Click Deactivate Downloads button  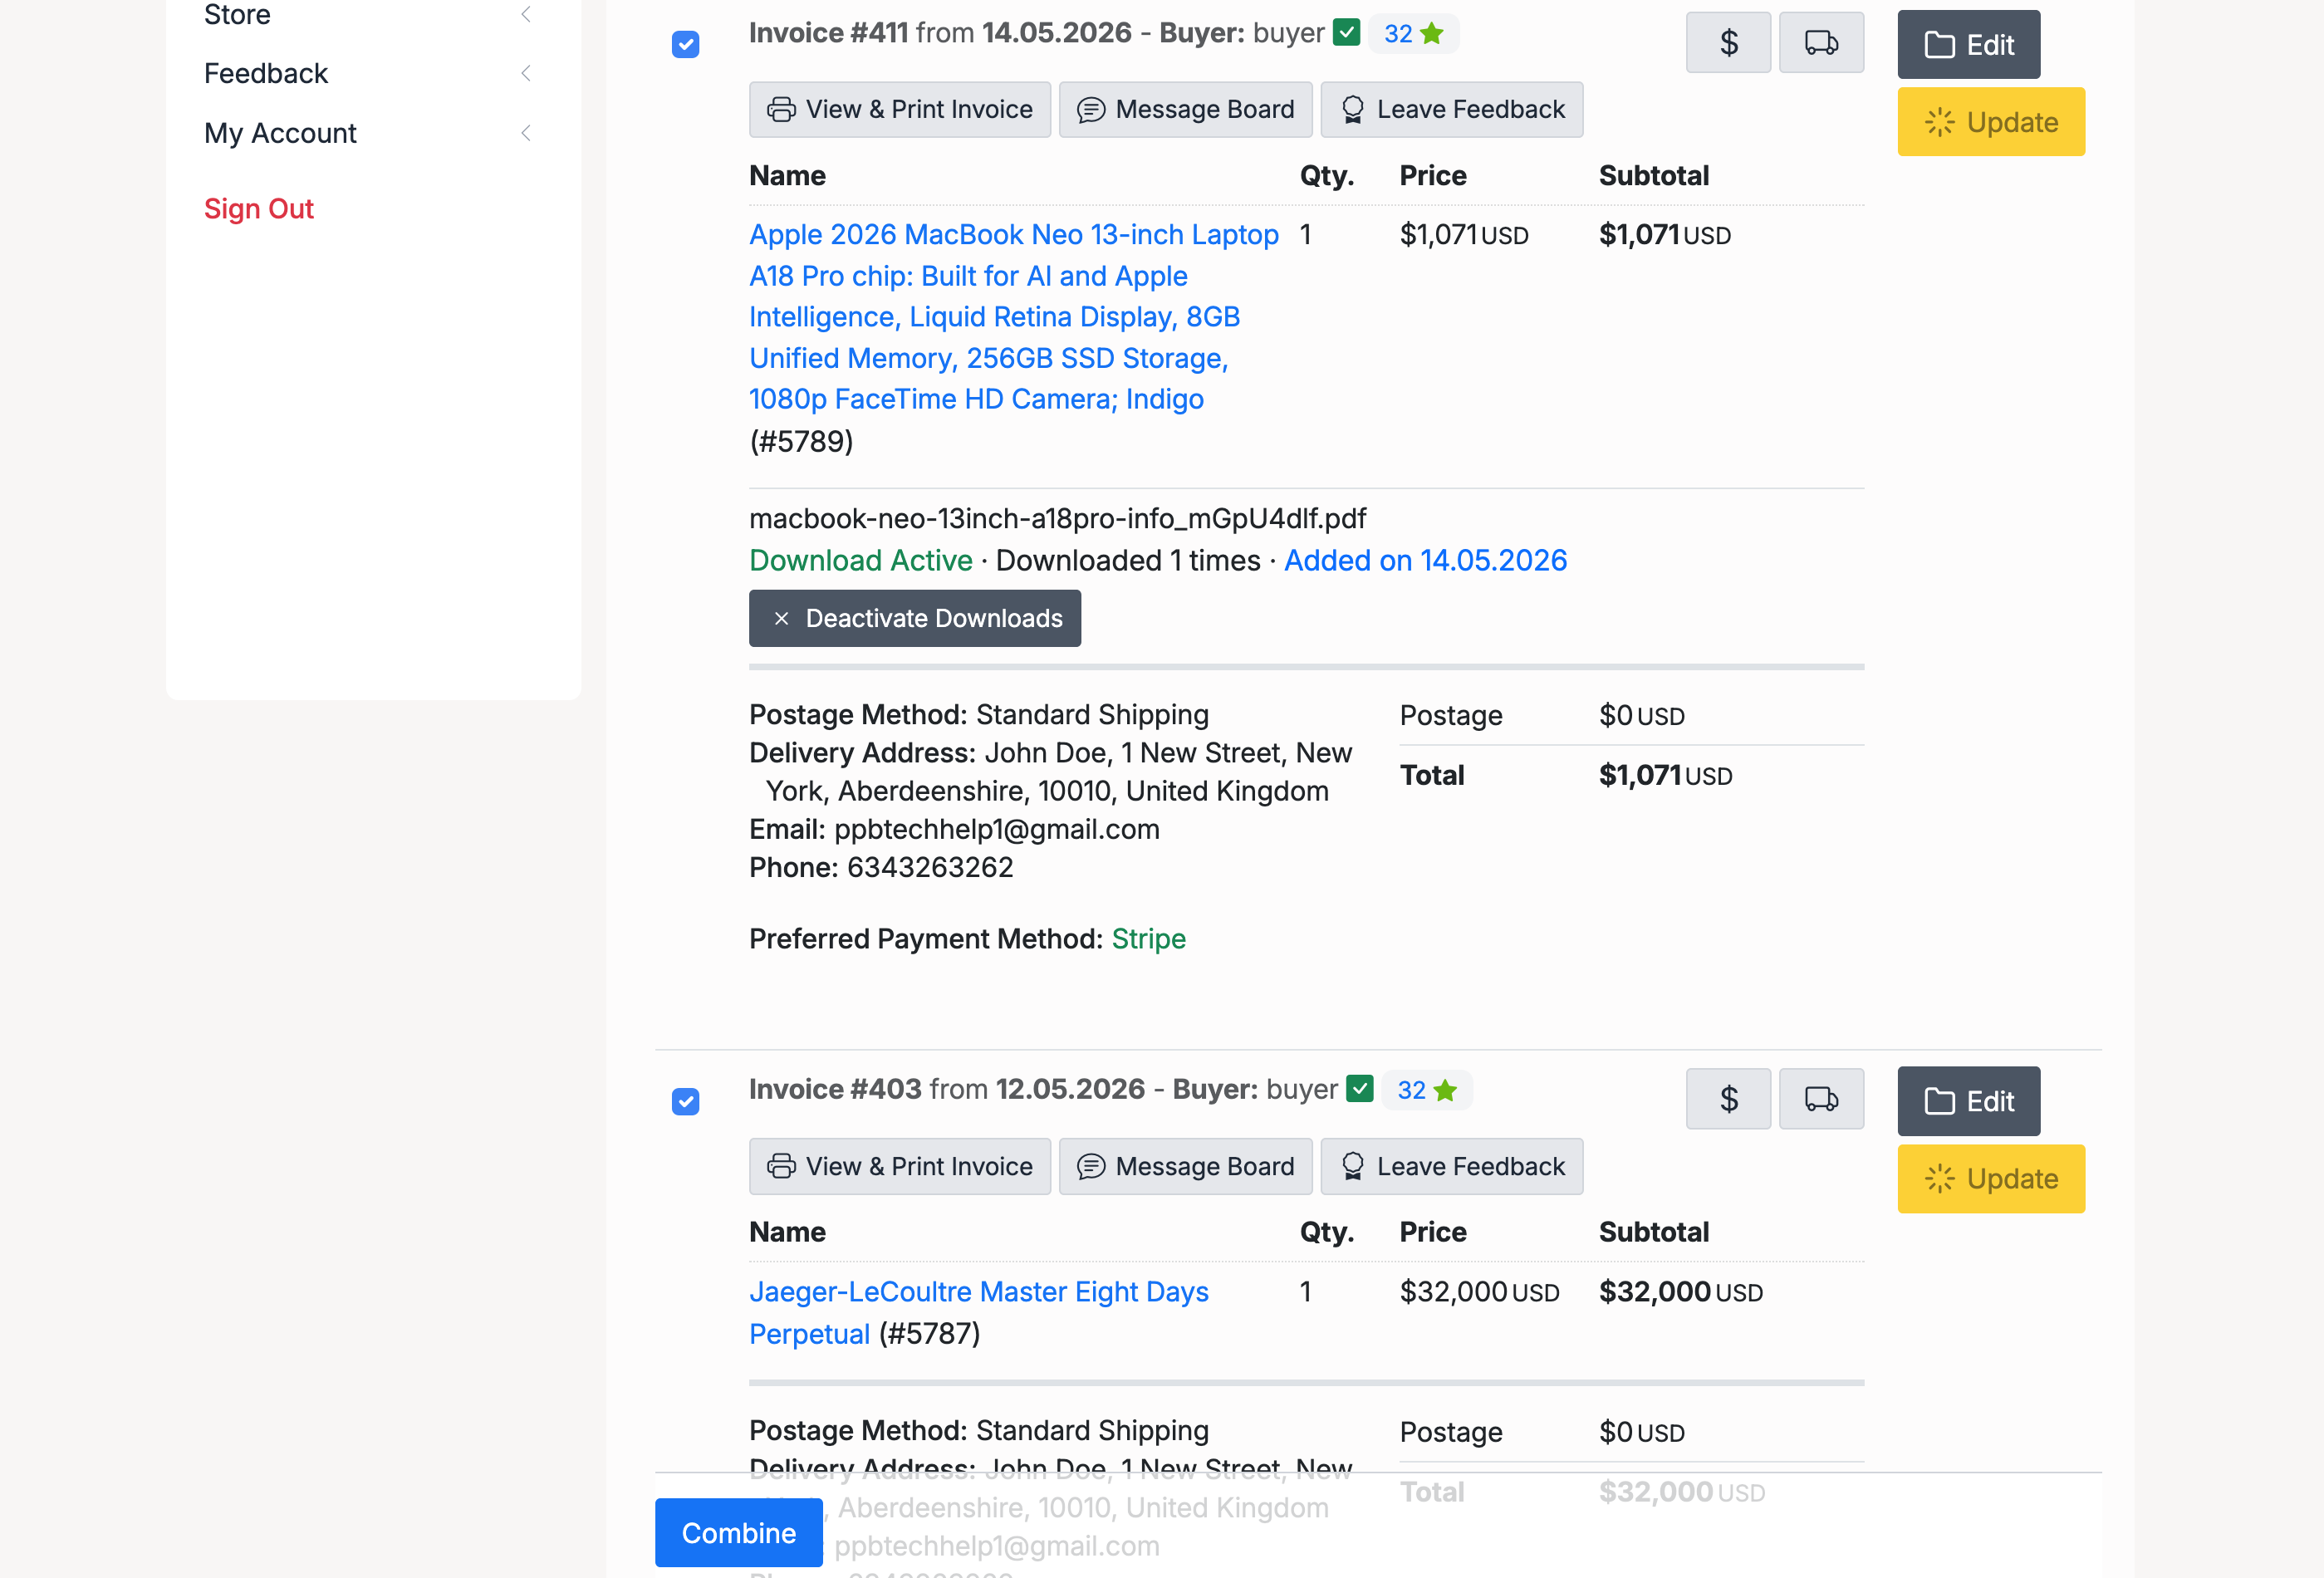point(914,618)
